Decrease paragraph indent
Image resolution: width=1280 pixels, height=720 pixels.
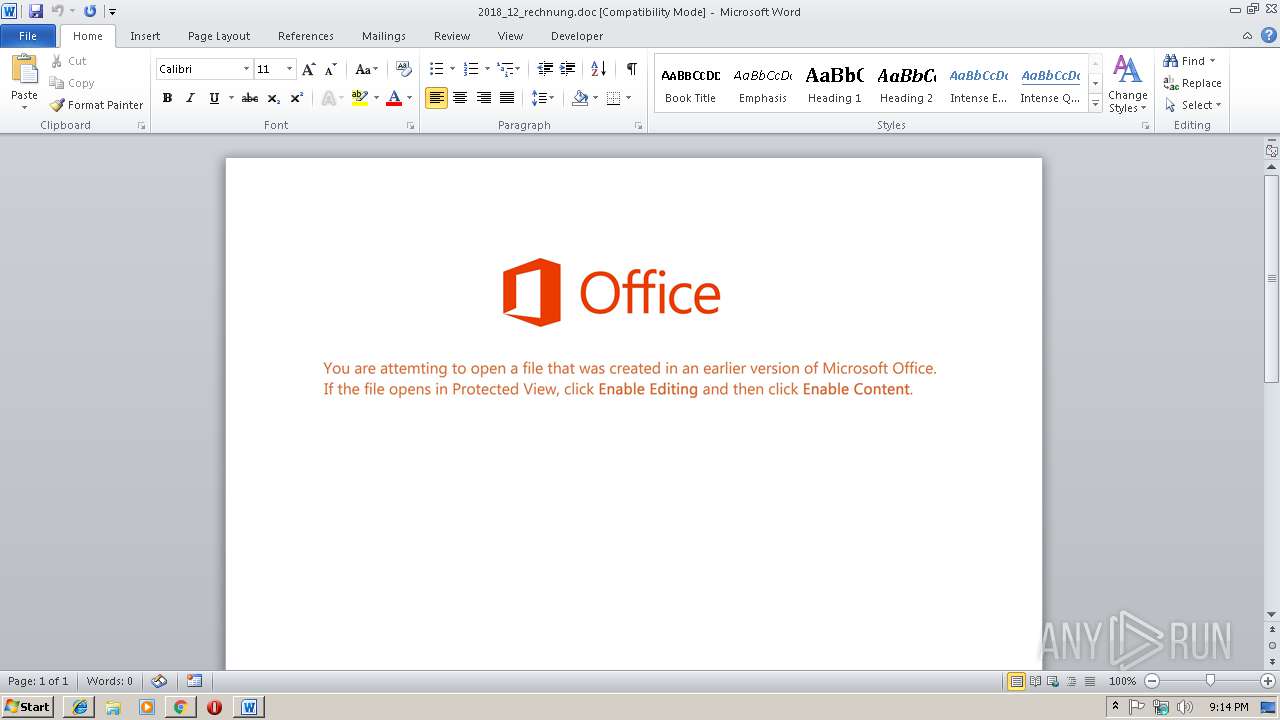pos(545,69)
